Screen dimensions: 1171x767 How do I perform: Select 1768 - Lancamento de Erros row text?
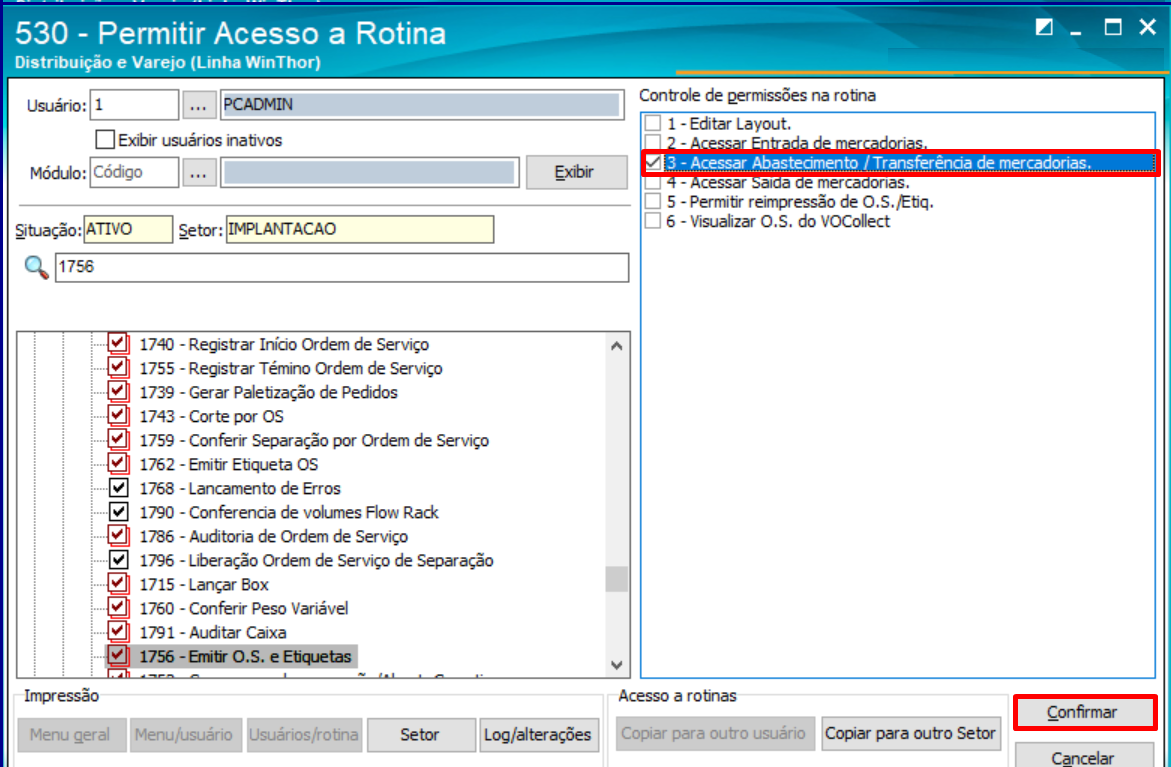click(x=240, y=488)
